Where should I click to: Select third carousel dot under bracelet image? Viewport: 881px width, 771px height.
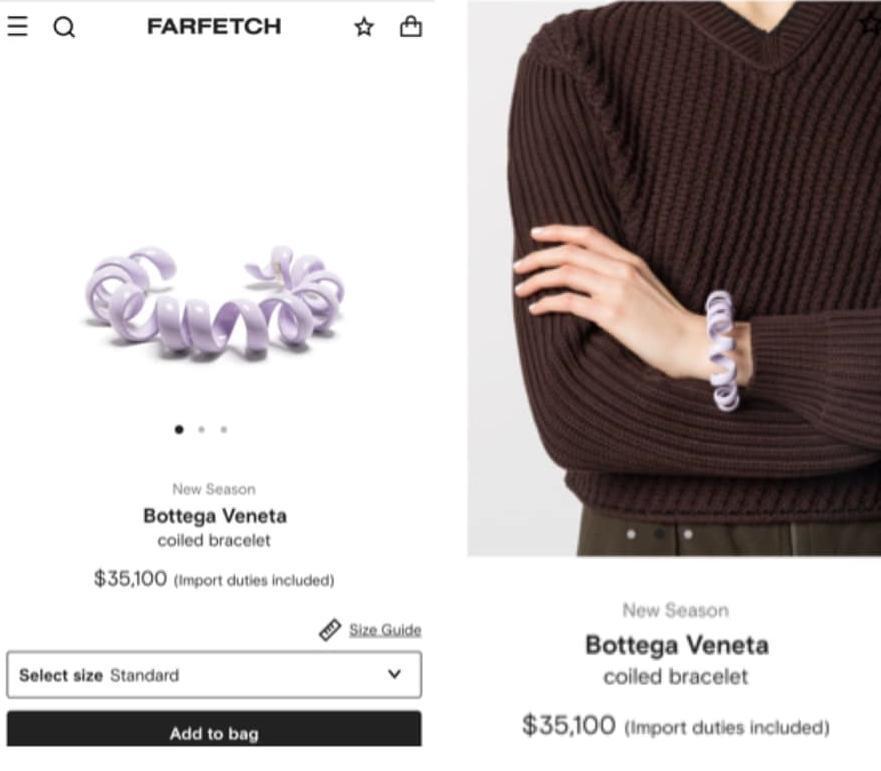coord(224,429)
